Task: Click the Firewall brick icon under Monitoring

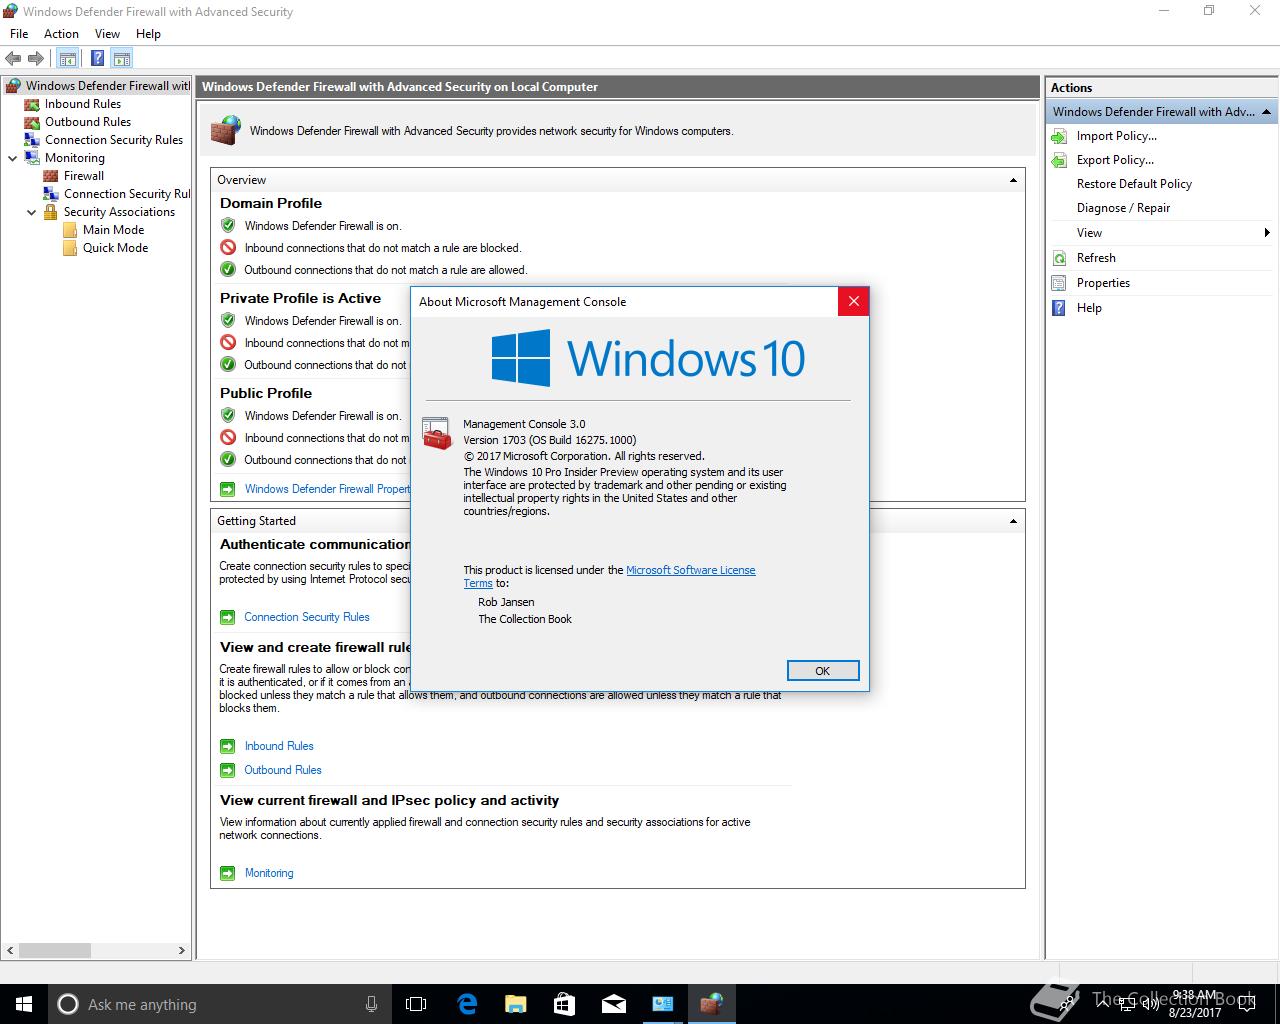Action: tap(51, 176)
